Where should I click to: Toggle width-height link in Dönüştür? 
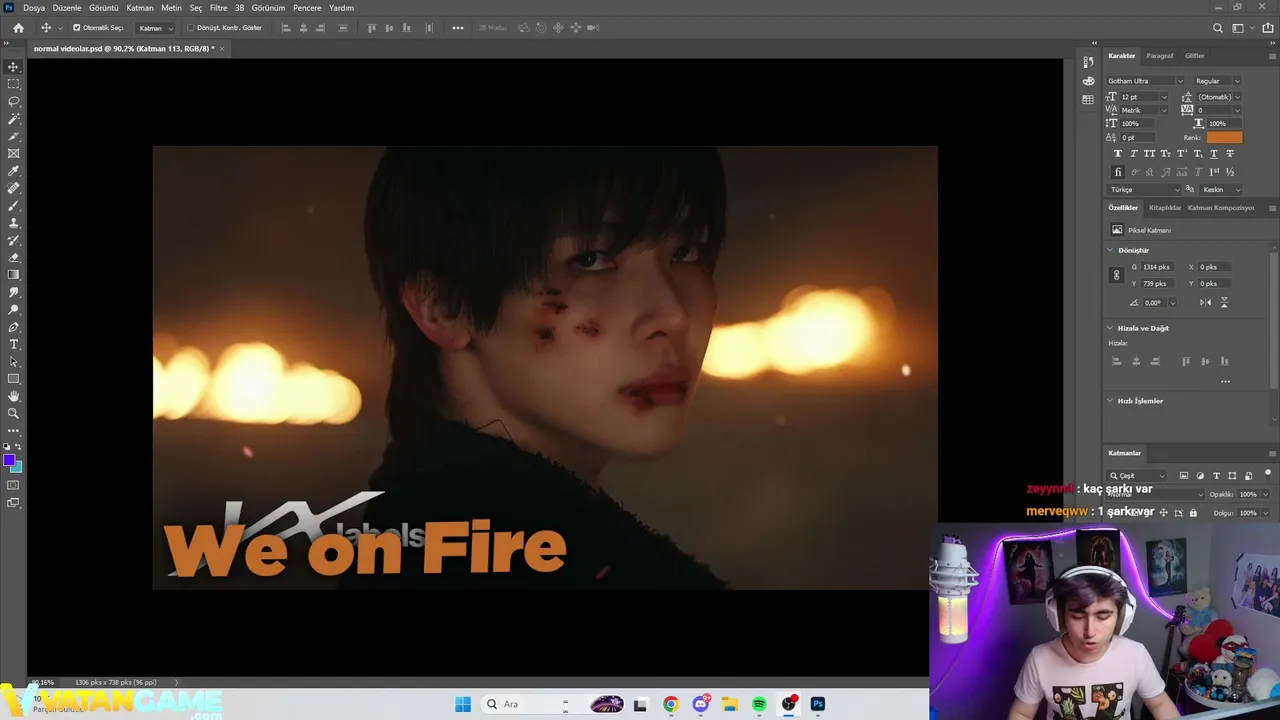1116,275
